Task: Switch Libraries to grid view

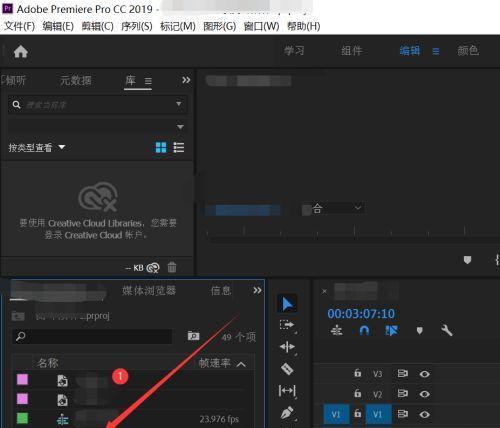Action: [x=161, y=147]
